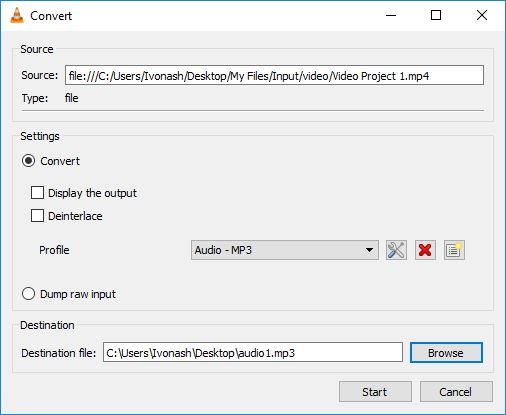506x415 pixels.
Task: Click the Source path field
Action: [x=274, y=75]
